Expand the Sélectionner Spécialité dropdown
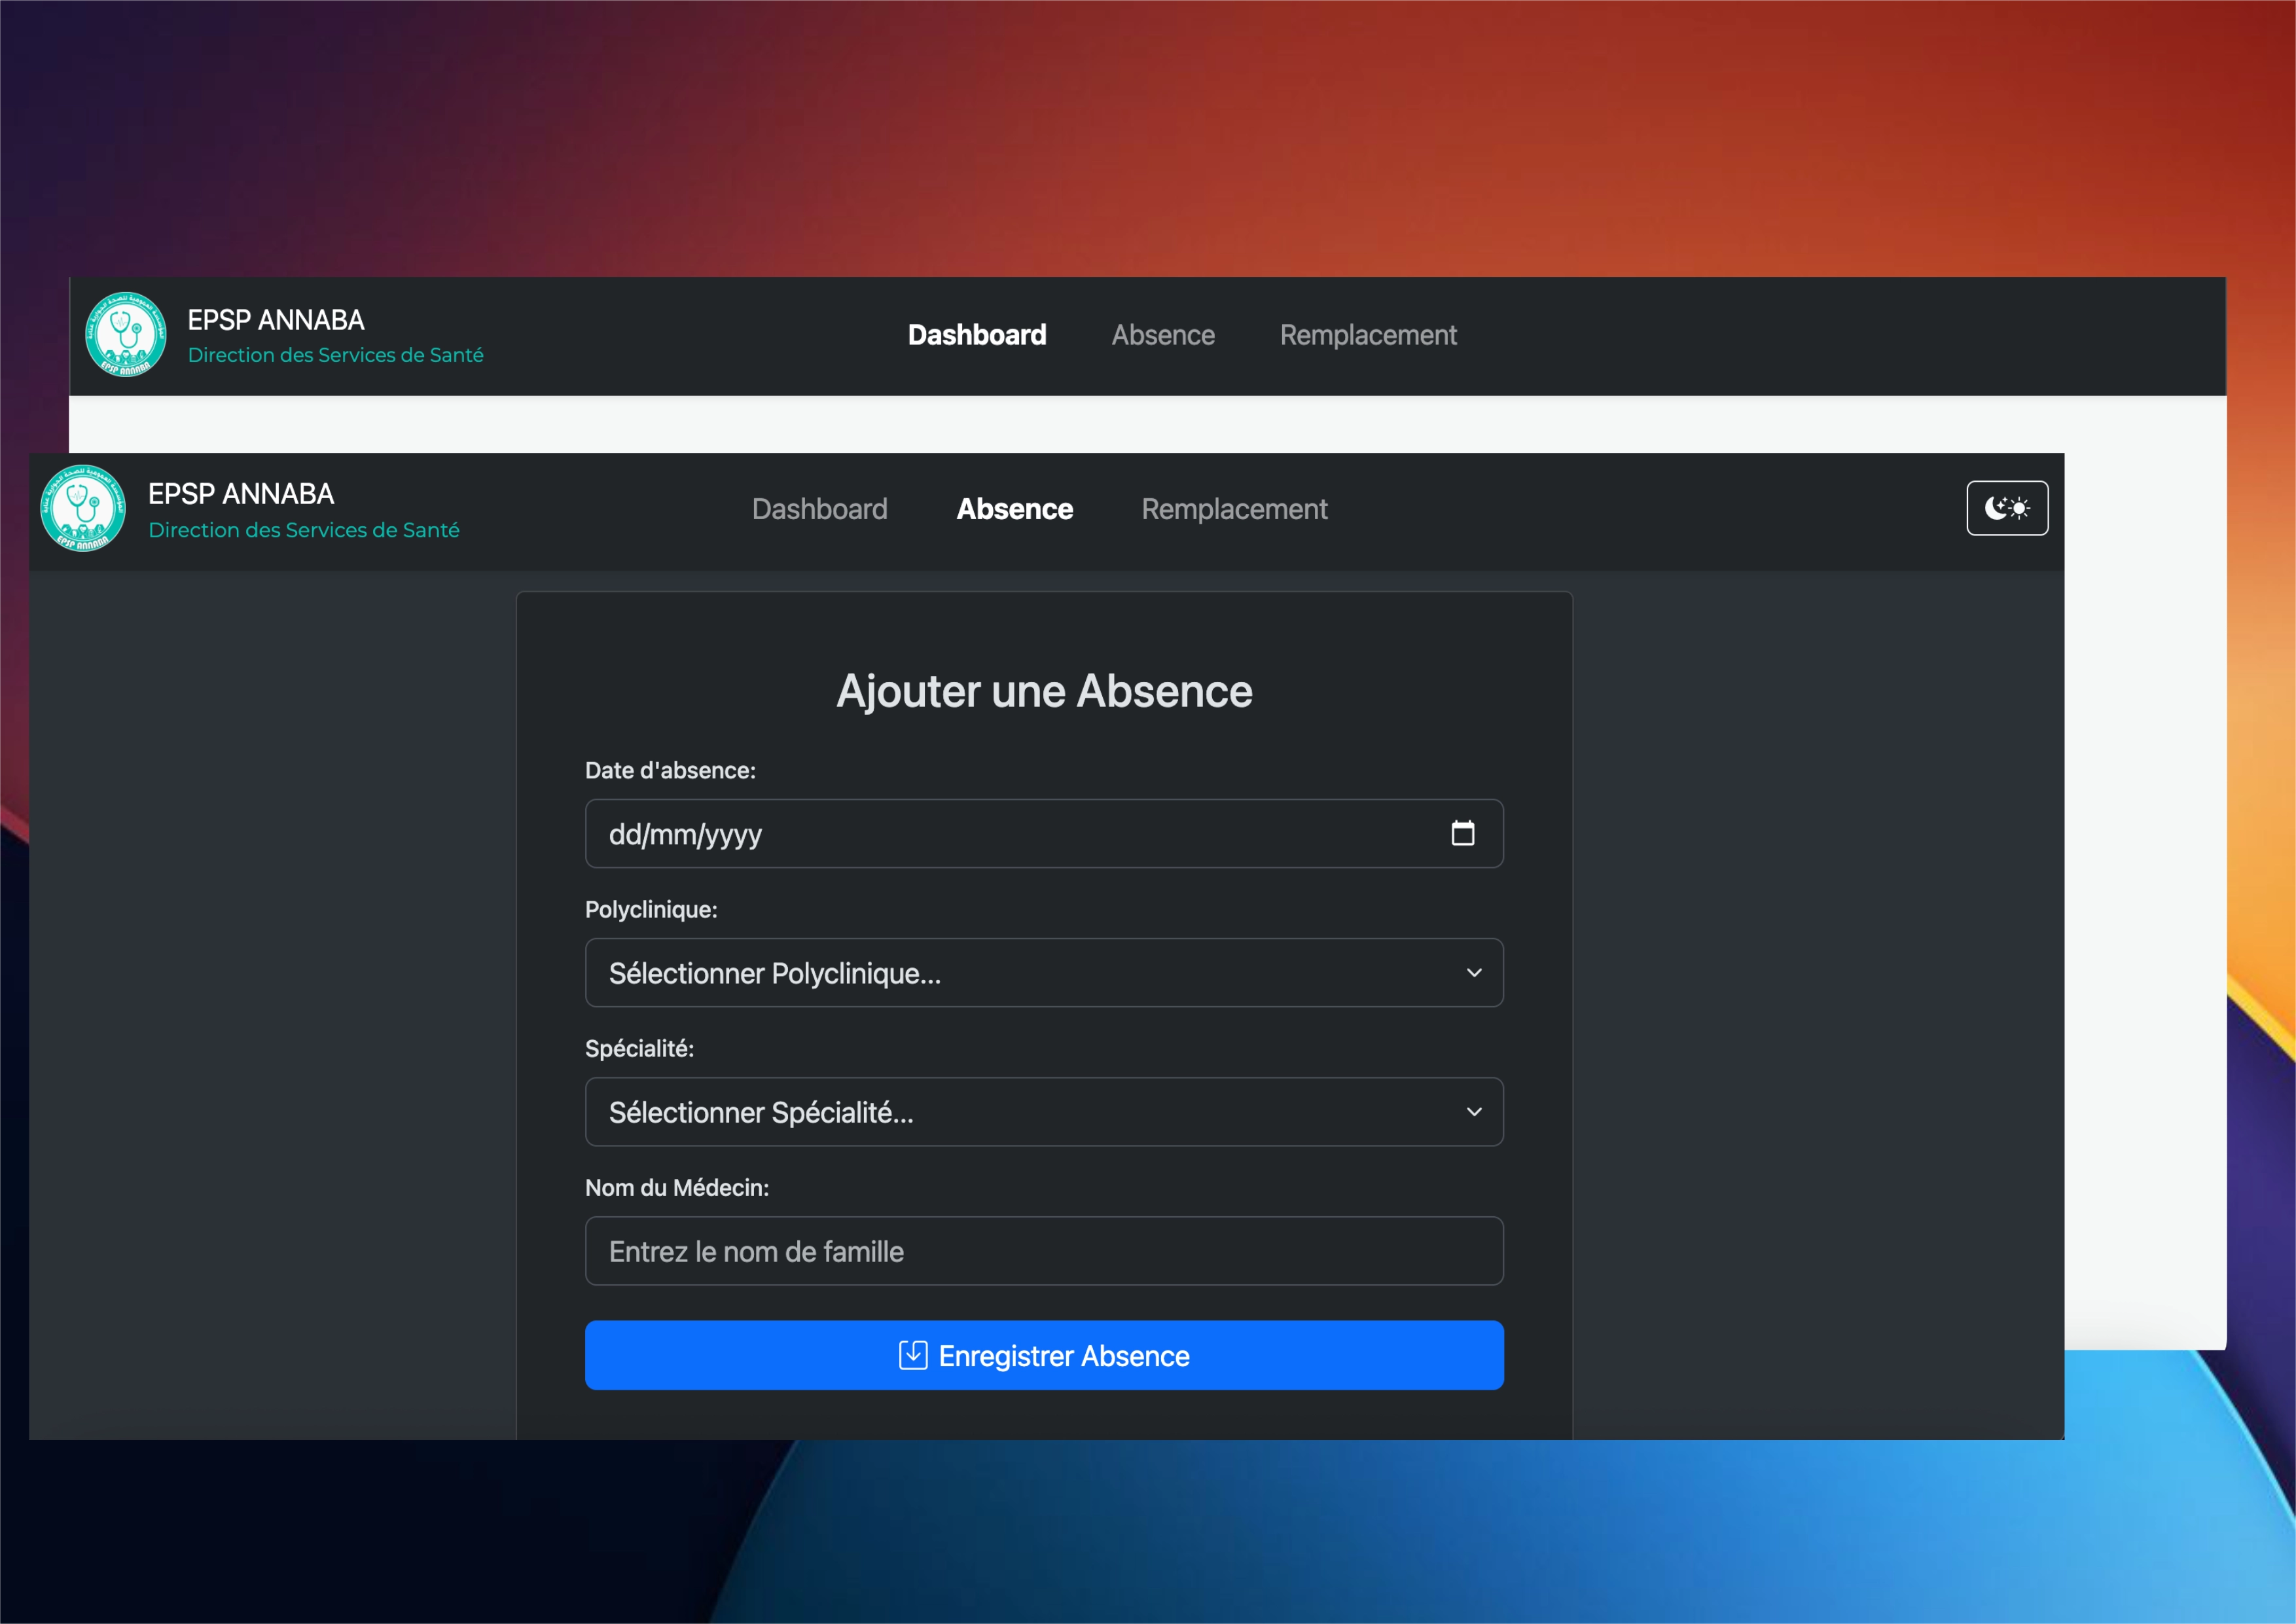The image size is (2296, 1624). coord(1043,1112)
